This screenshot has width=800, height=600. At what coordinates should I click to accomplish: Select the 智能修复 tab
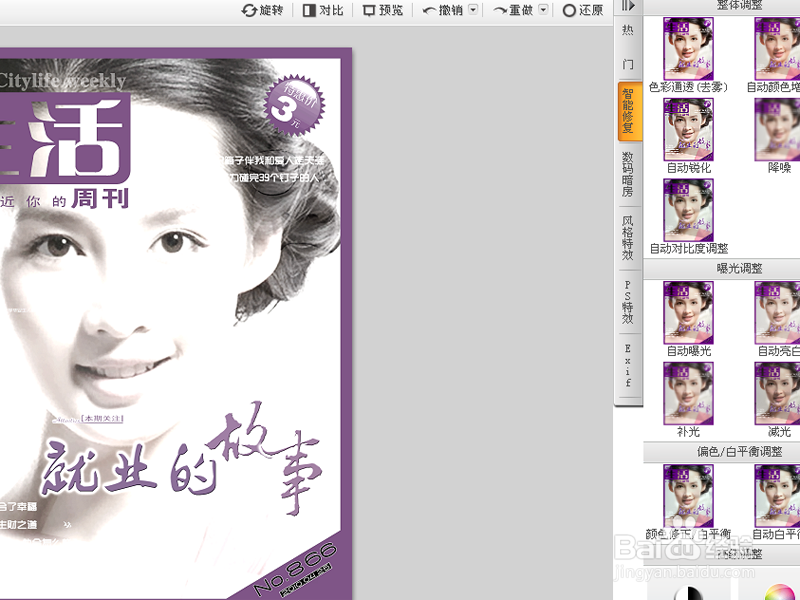628,110
